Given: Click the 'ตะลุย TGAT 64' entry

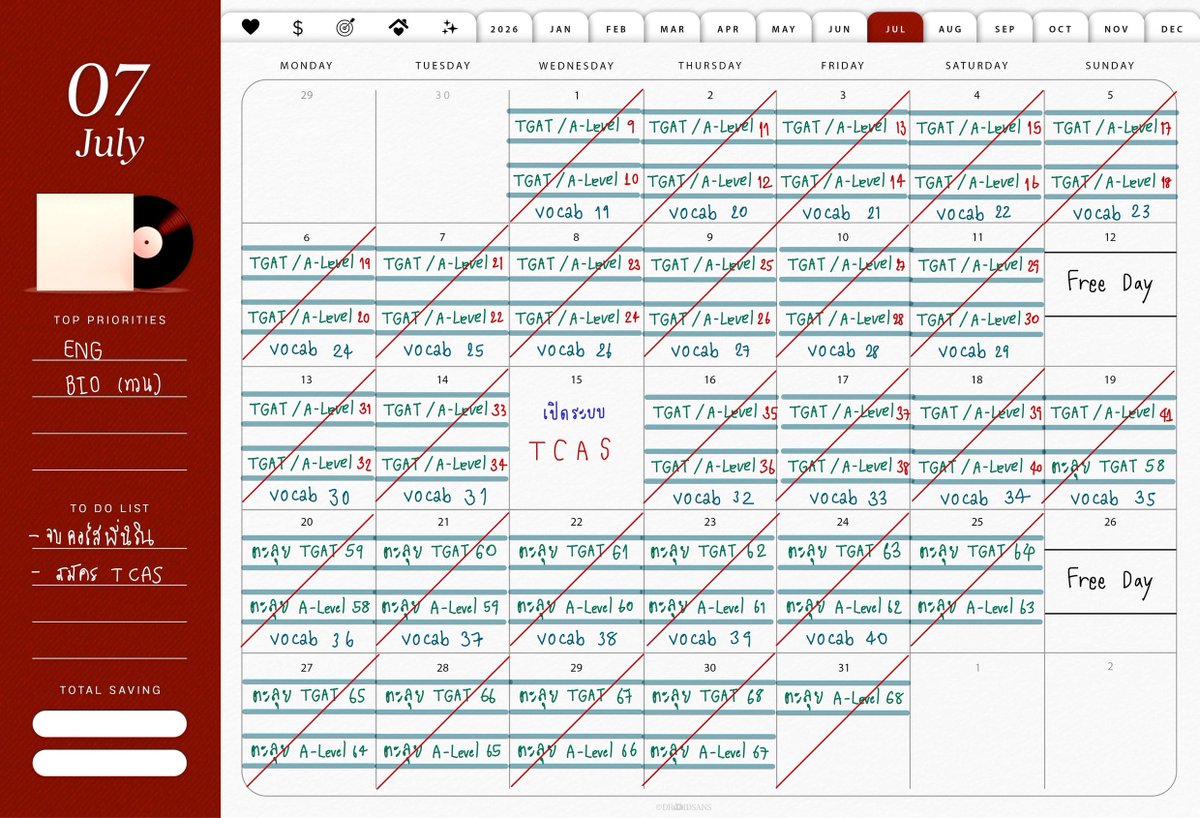Looking at the screenshot, I should (x=977, y=551).
